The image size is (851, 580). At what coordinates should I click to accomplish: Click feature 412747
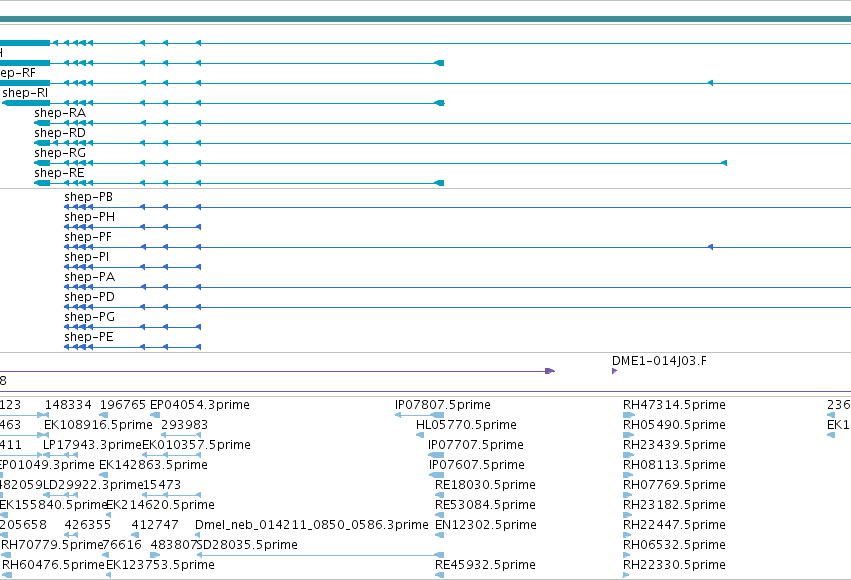coord(155,525)
